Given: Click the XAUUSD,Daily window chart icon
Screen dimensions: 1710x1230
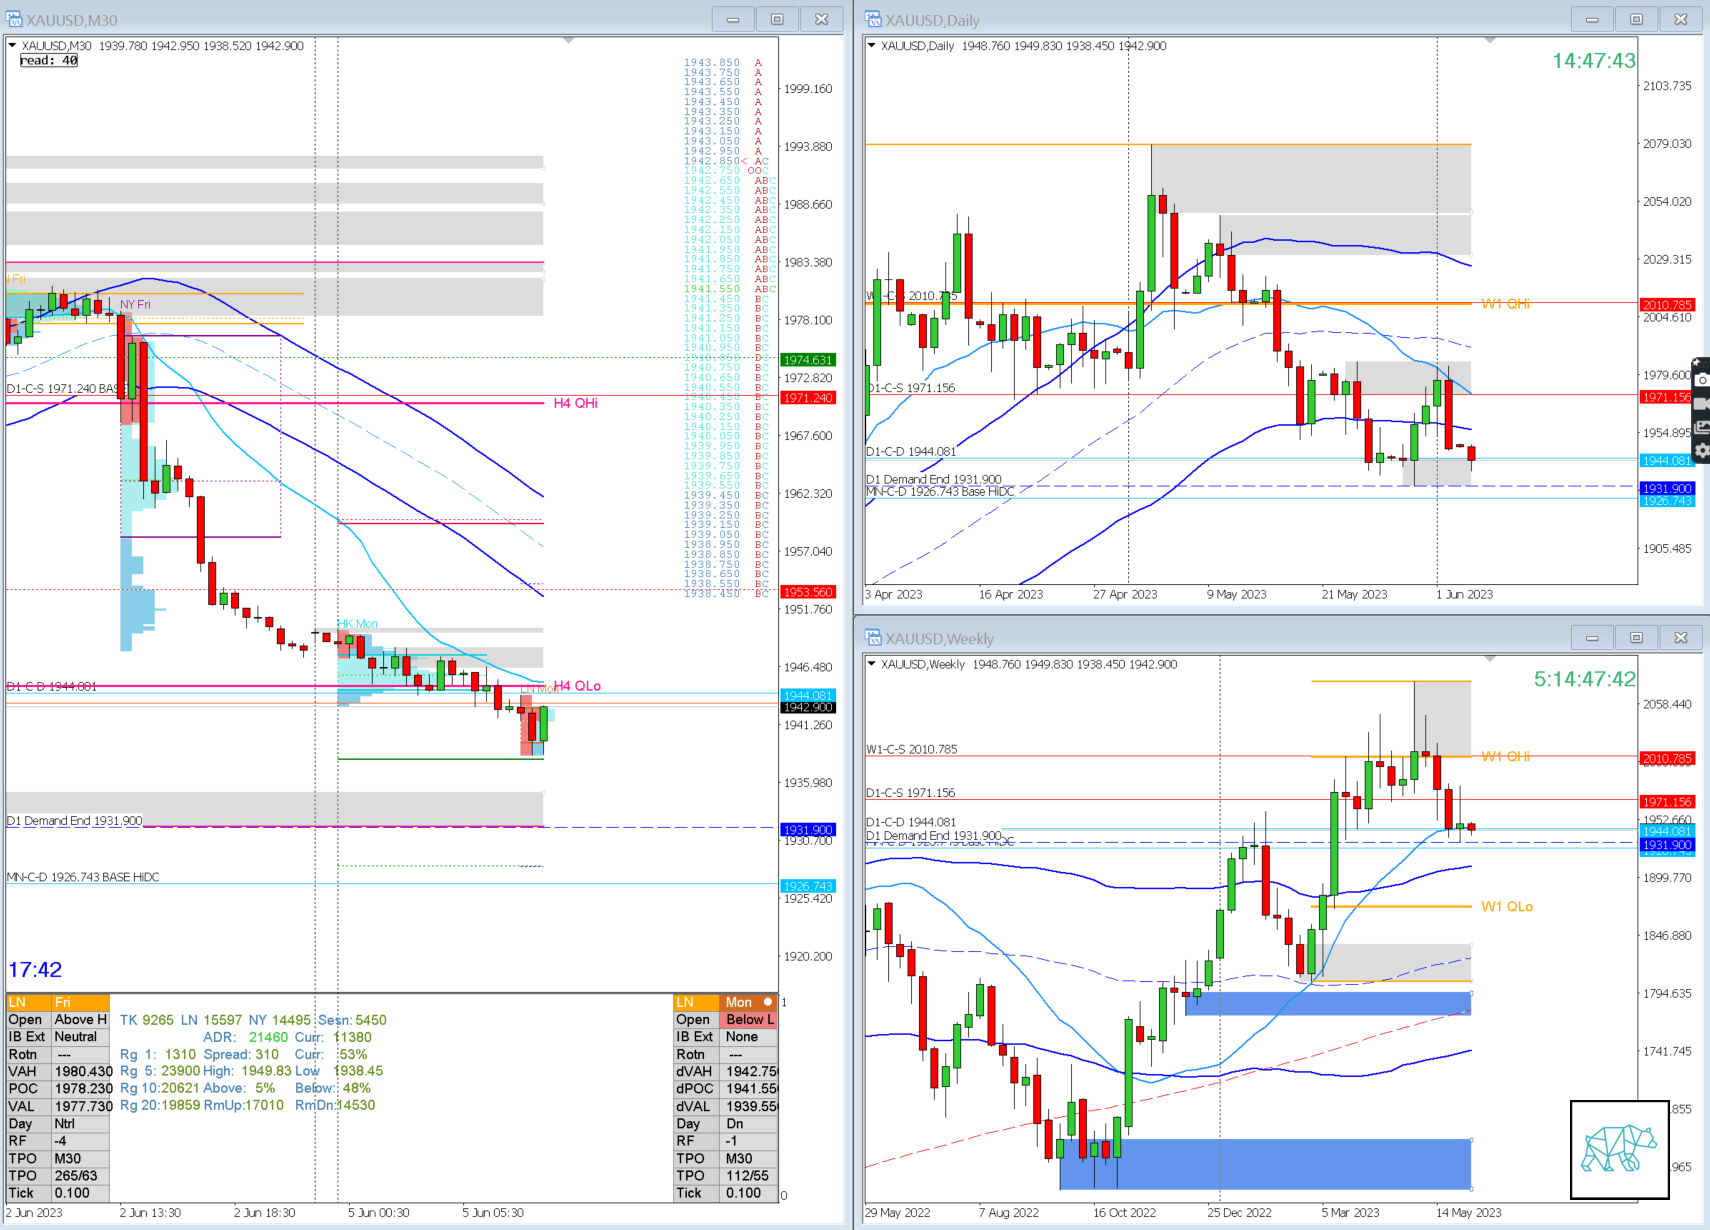Looking at the screenshot, I should pos(873,19).
